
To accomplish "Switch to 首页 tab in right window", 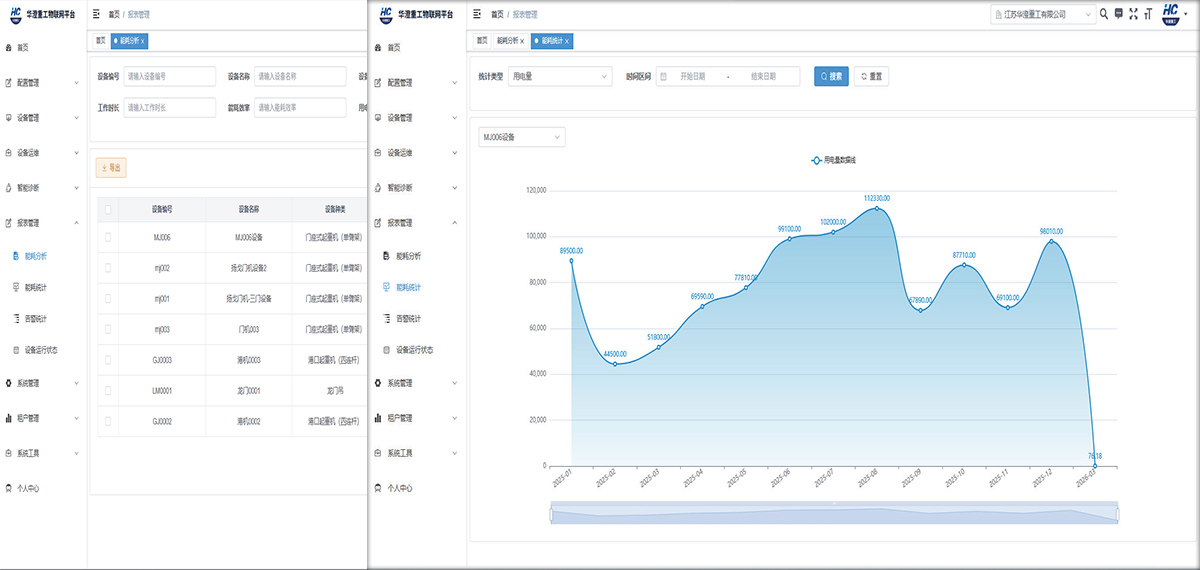I will click(482, 41).
